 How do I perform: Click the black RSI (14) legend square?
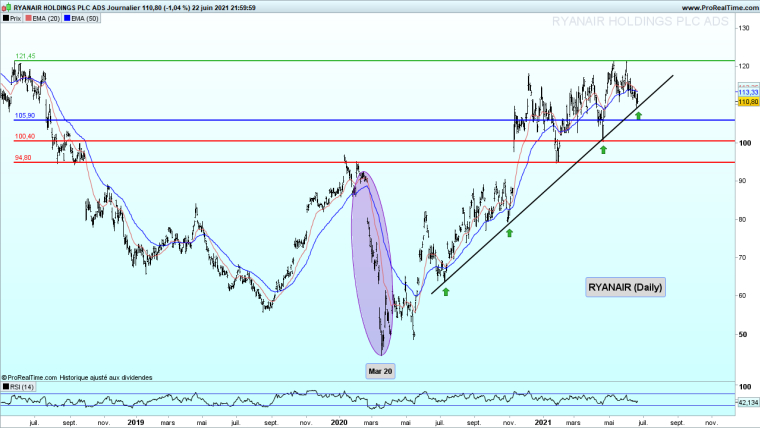[5, 386]
